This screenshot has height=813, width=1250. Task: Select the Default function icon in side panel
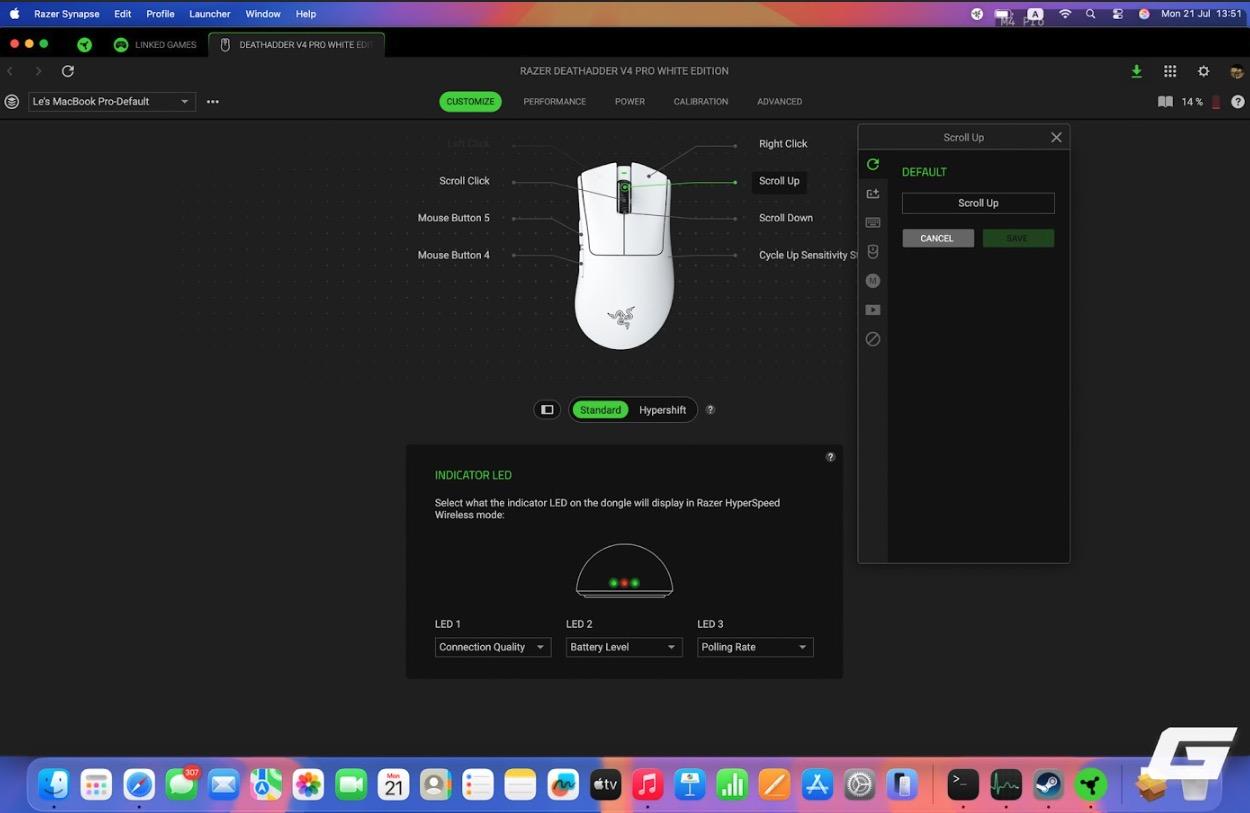873,164
